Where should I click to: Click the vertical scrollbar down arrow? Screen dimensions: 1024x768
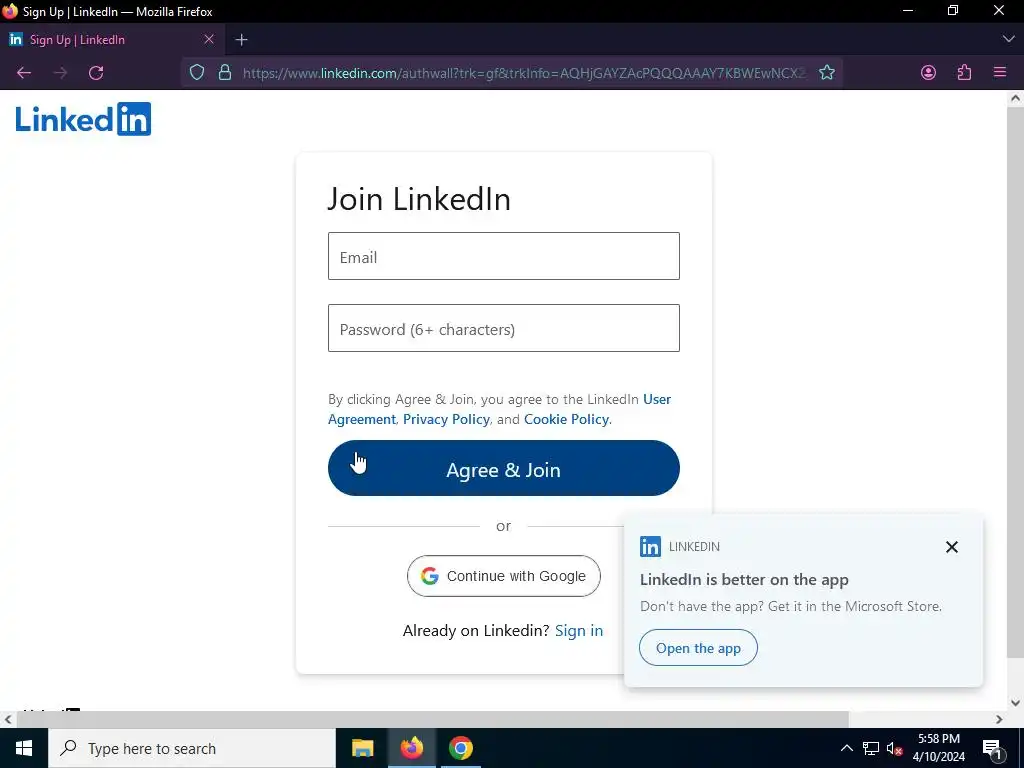point(1015,703)
